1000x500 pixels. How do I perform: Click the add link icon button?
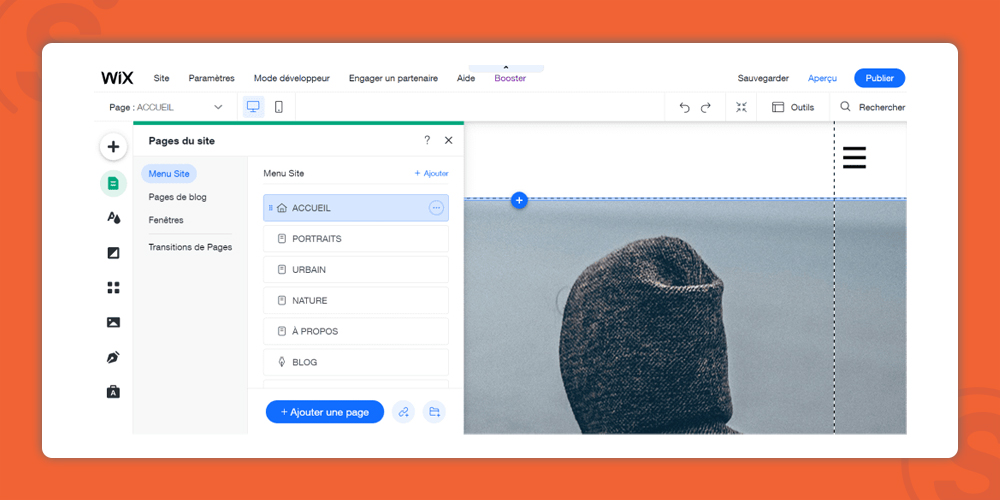pos(403,412)
